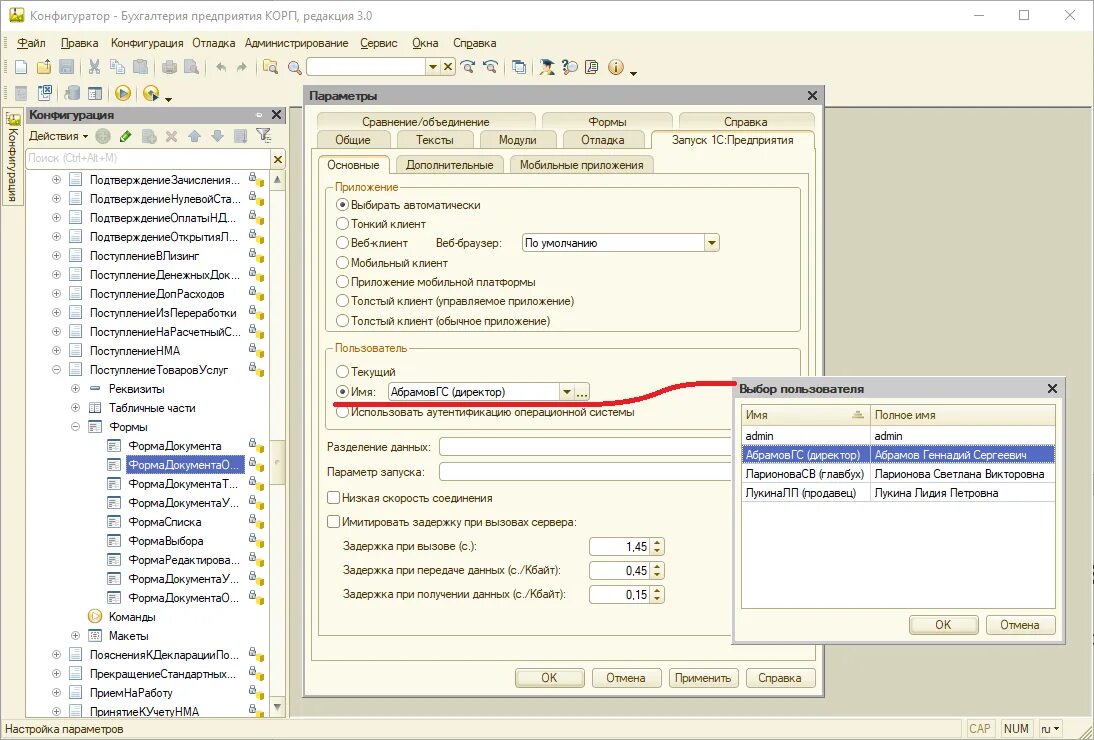1094x740 pixels.
Task: Click the Cut scissors icon
Action: point(94,67)
